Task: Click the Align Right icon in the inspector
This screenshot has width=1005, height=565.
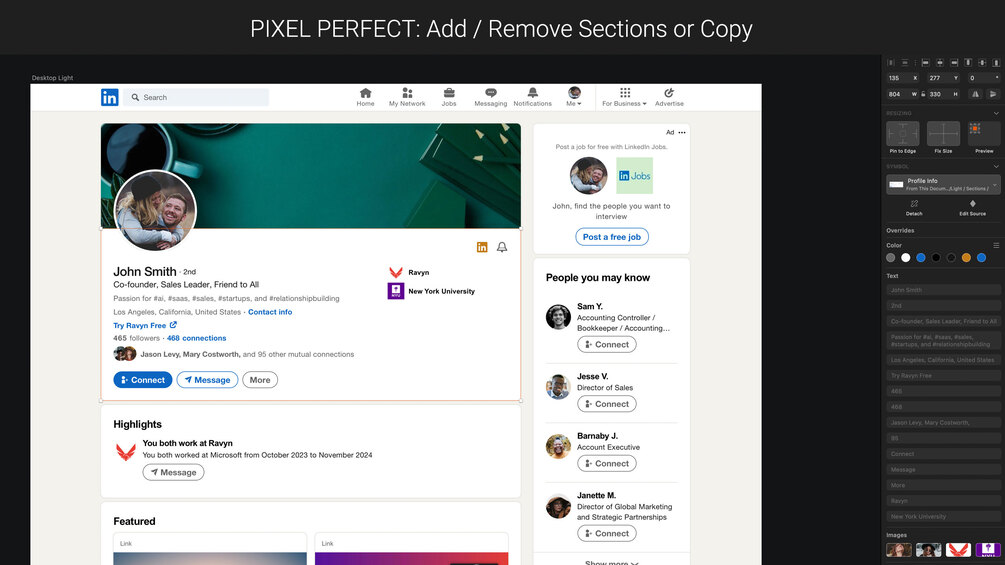Action: click(x=954, y=63)
